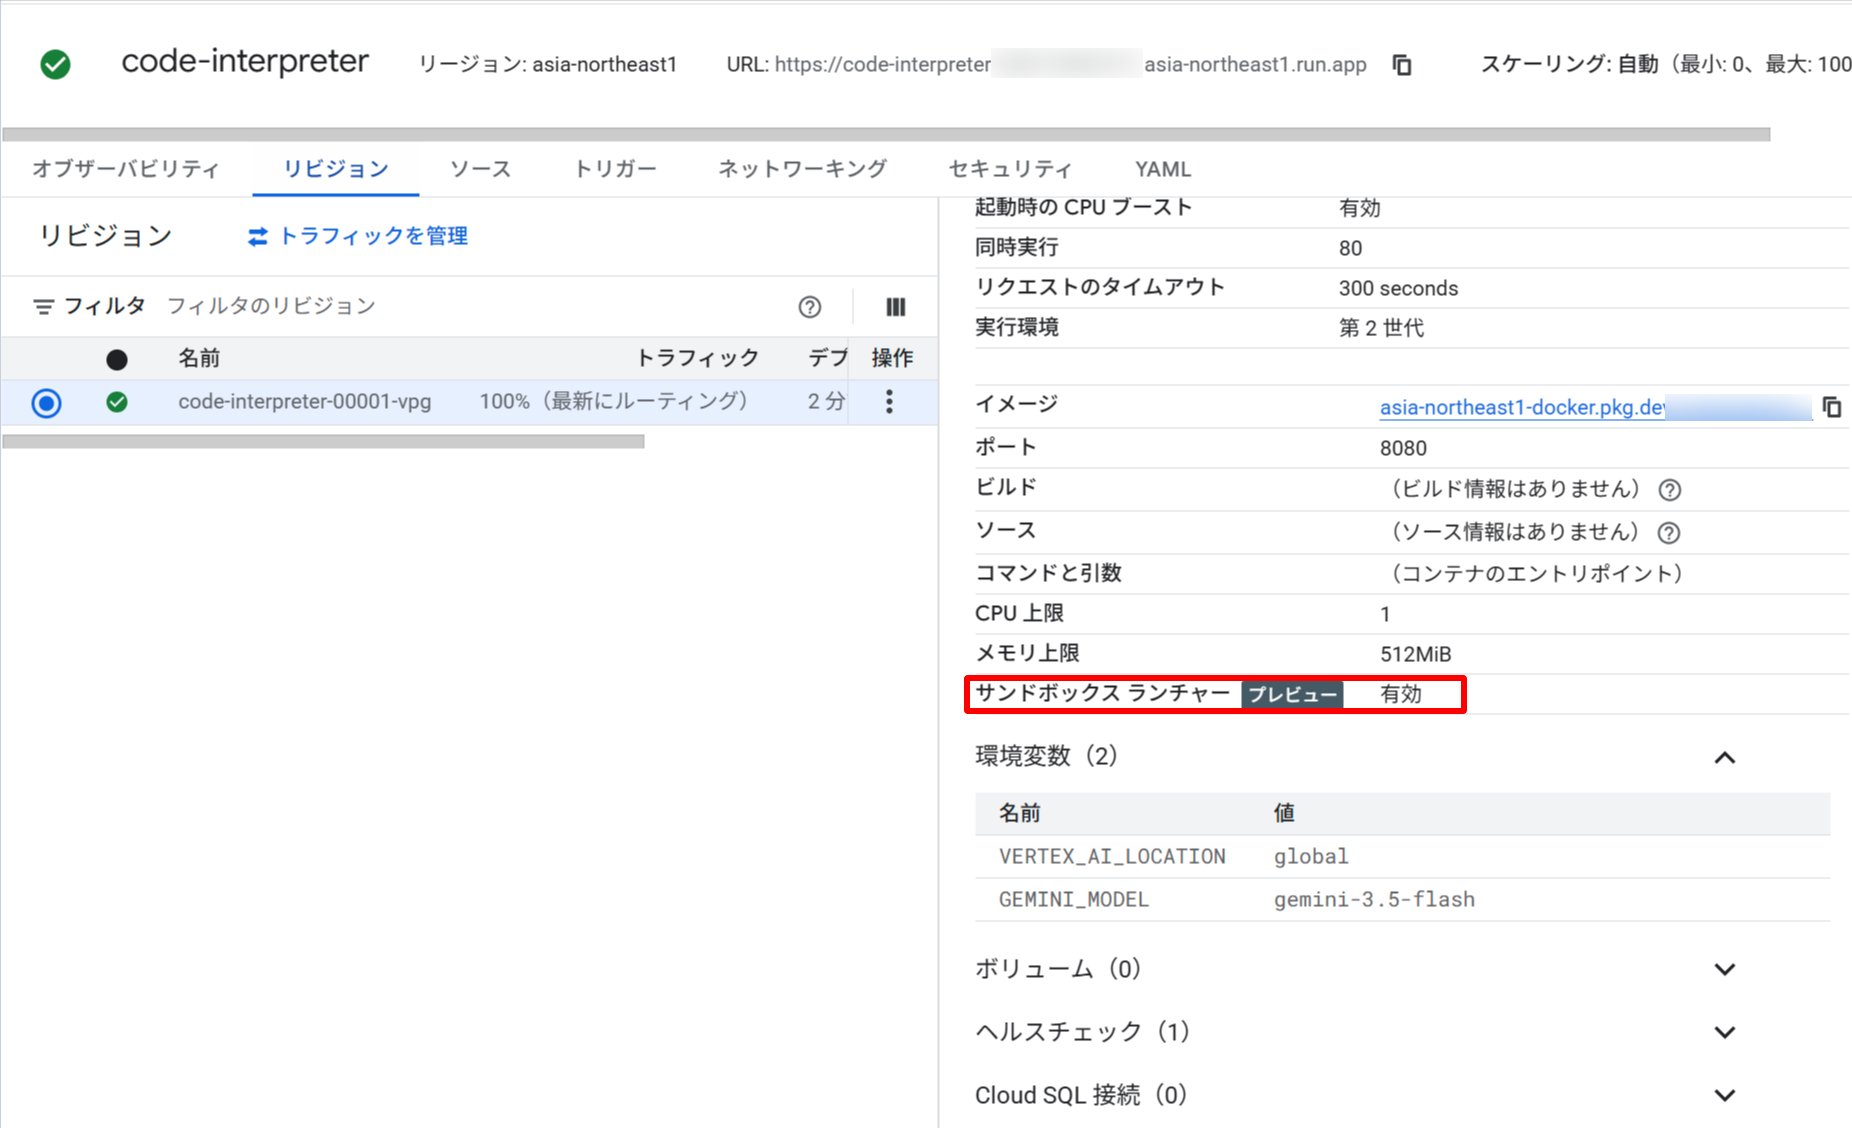Collapse the 環境変数 (2) section
This screenshot has height=1128, width=1852.
(1725, 758)
